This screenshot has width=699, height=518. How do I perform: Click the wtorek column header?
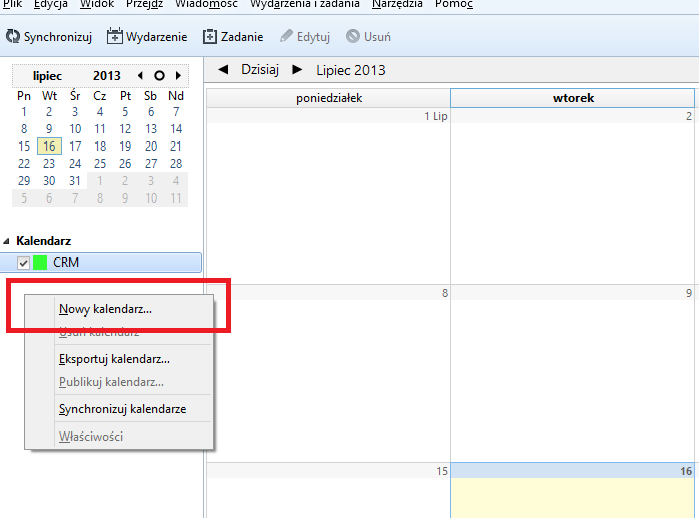click(x=573, y=98)
